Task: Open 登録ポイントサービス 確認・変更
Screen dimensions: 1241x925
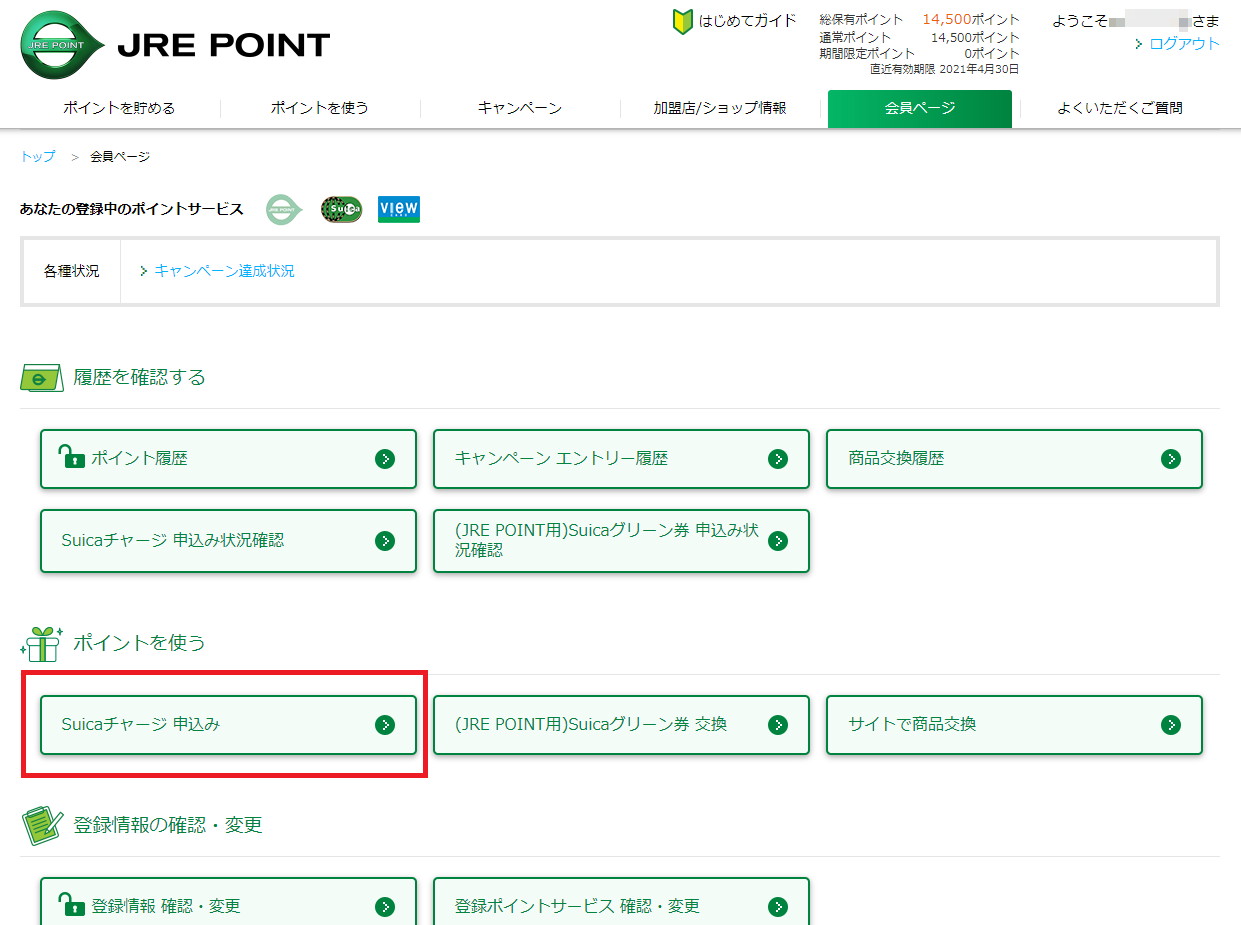Action: click(621, 902)
